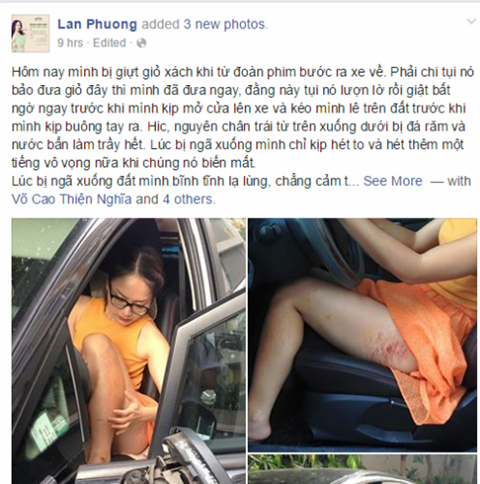Expand post text with See More

coord(393,181)
